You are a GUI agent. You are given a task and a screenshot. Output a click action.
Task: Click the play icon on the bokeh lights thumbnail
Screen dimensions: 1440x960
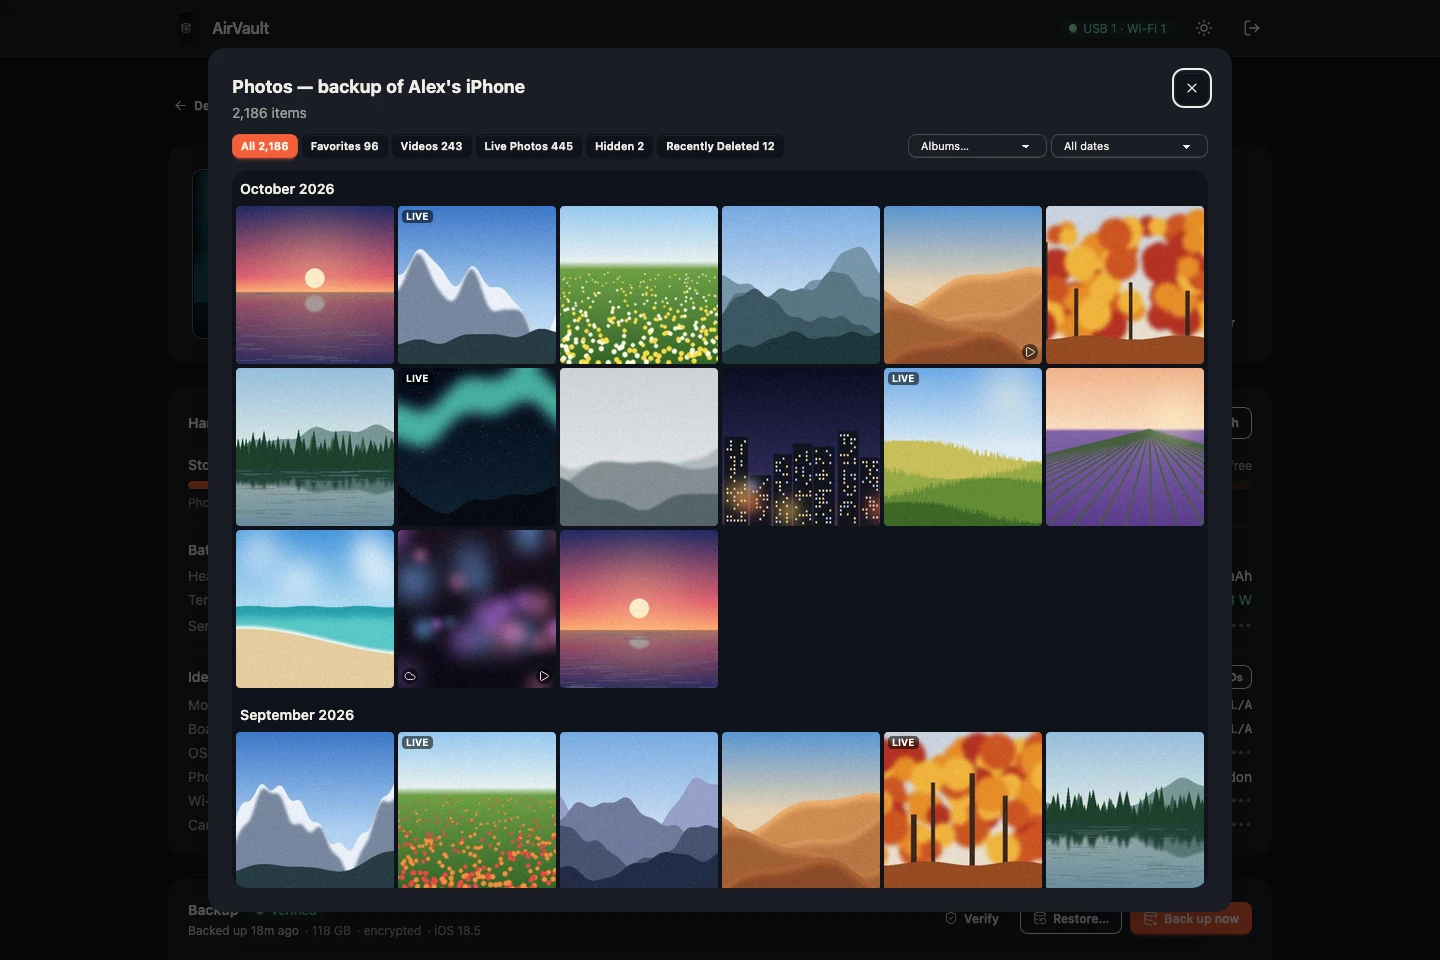click(544, 676)
